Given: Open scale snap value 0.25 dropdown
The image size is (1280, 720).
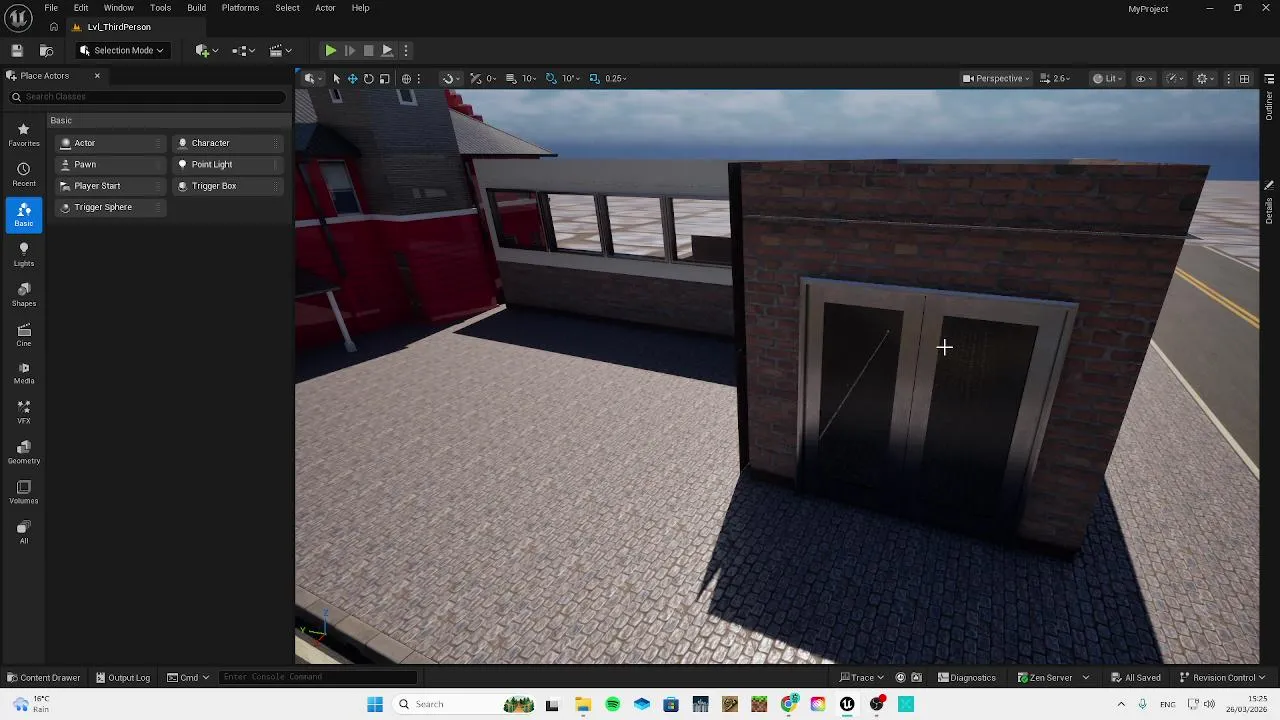Looking at the screenshot, I should pos(616,78).
